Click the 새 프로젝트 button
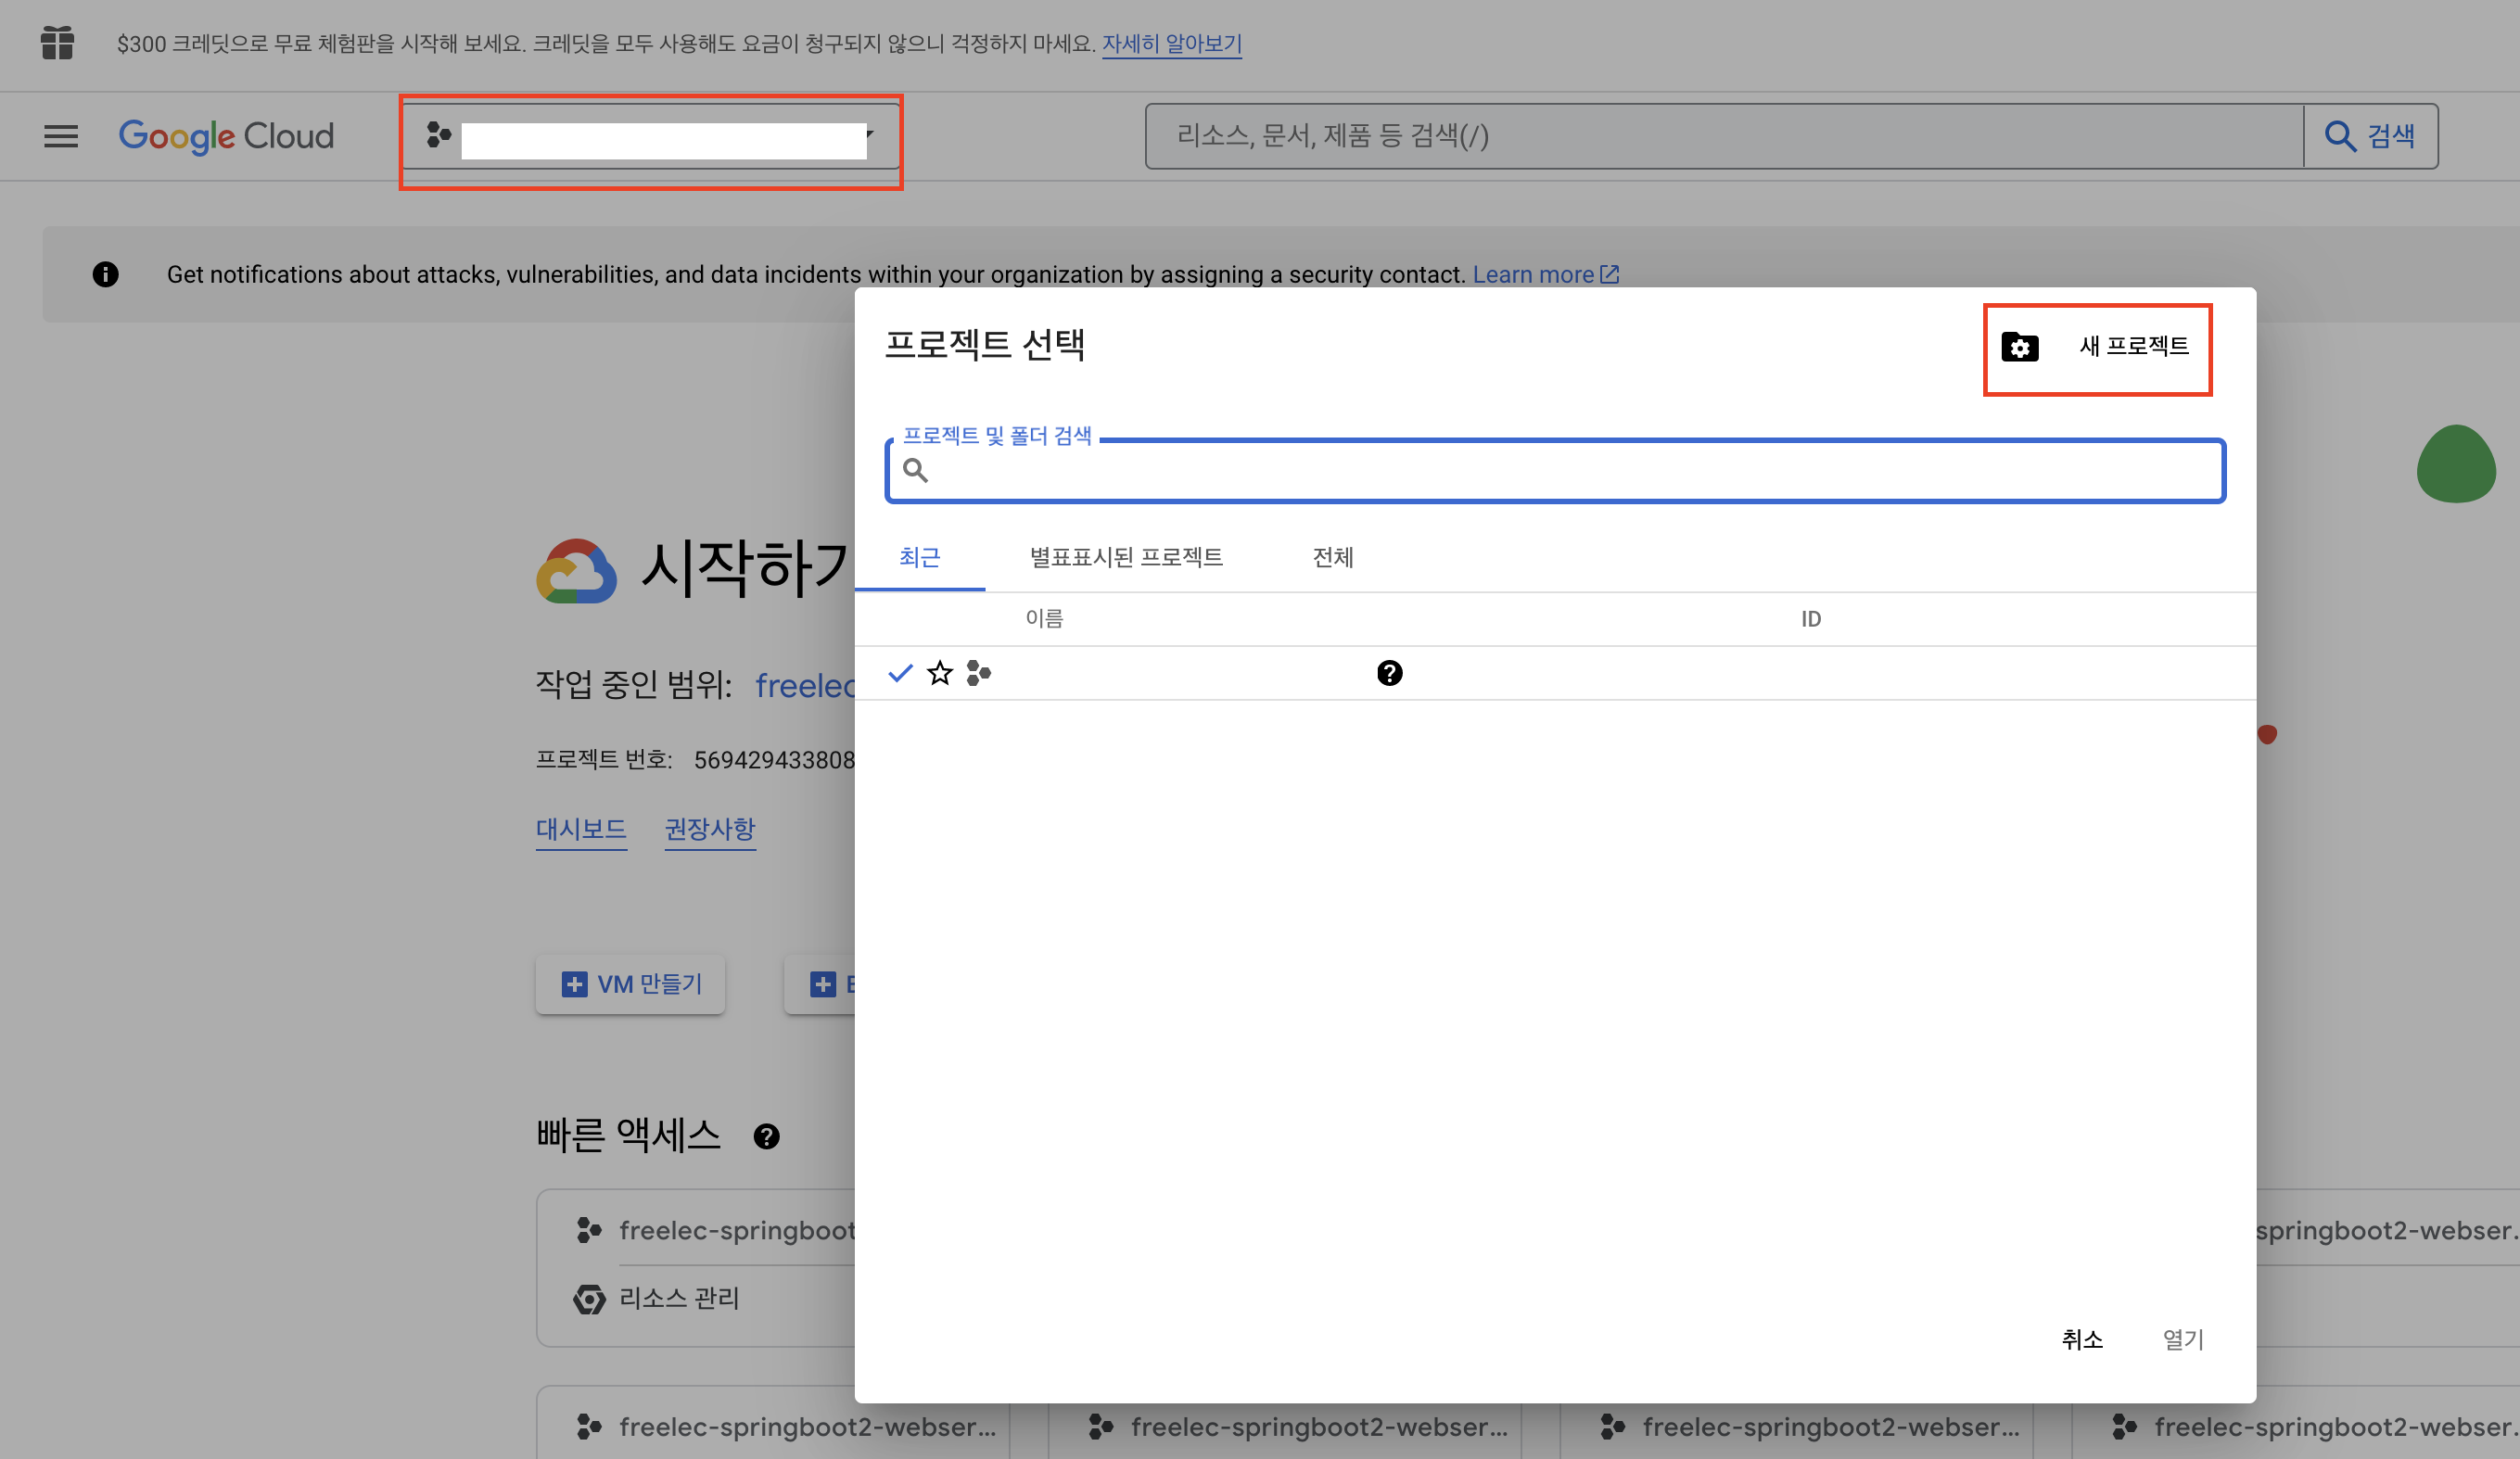This screenshot has height=1459, width=2520. point(2133,346)
